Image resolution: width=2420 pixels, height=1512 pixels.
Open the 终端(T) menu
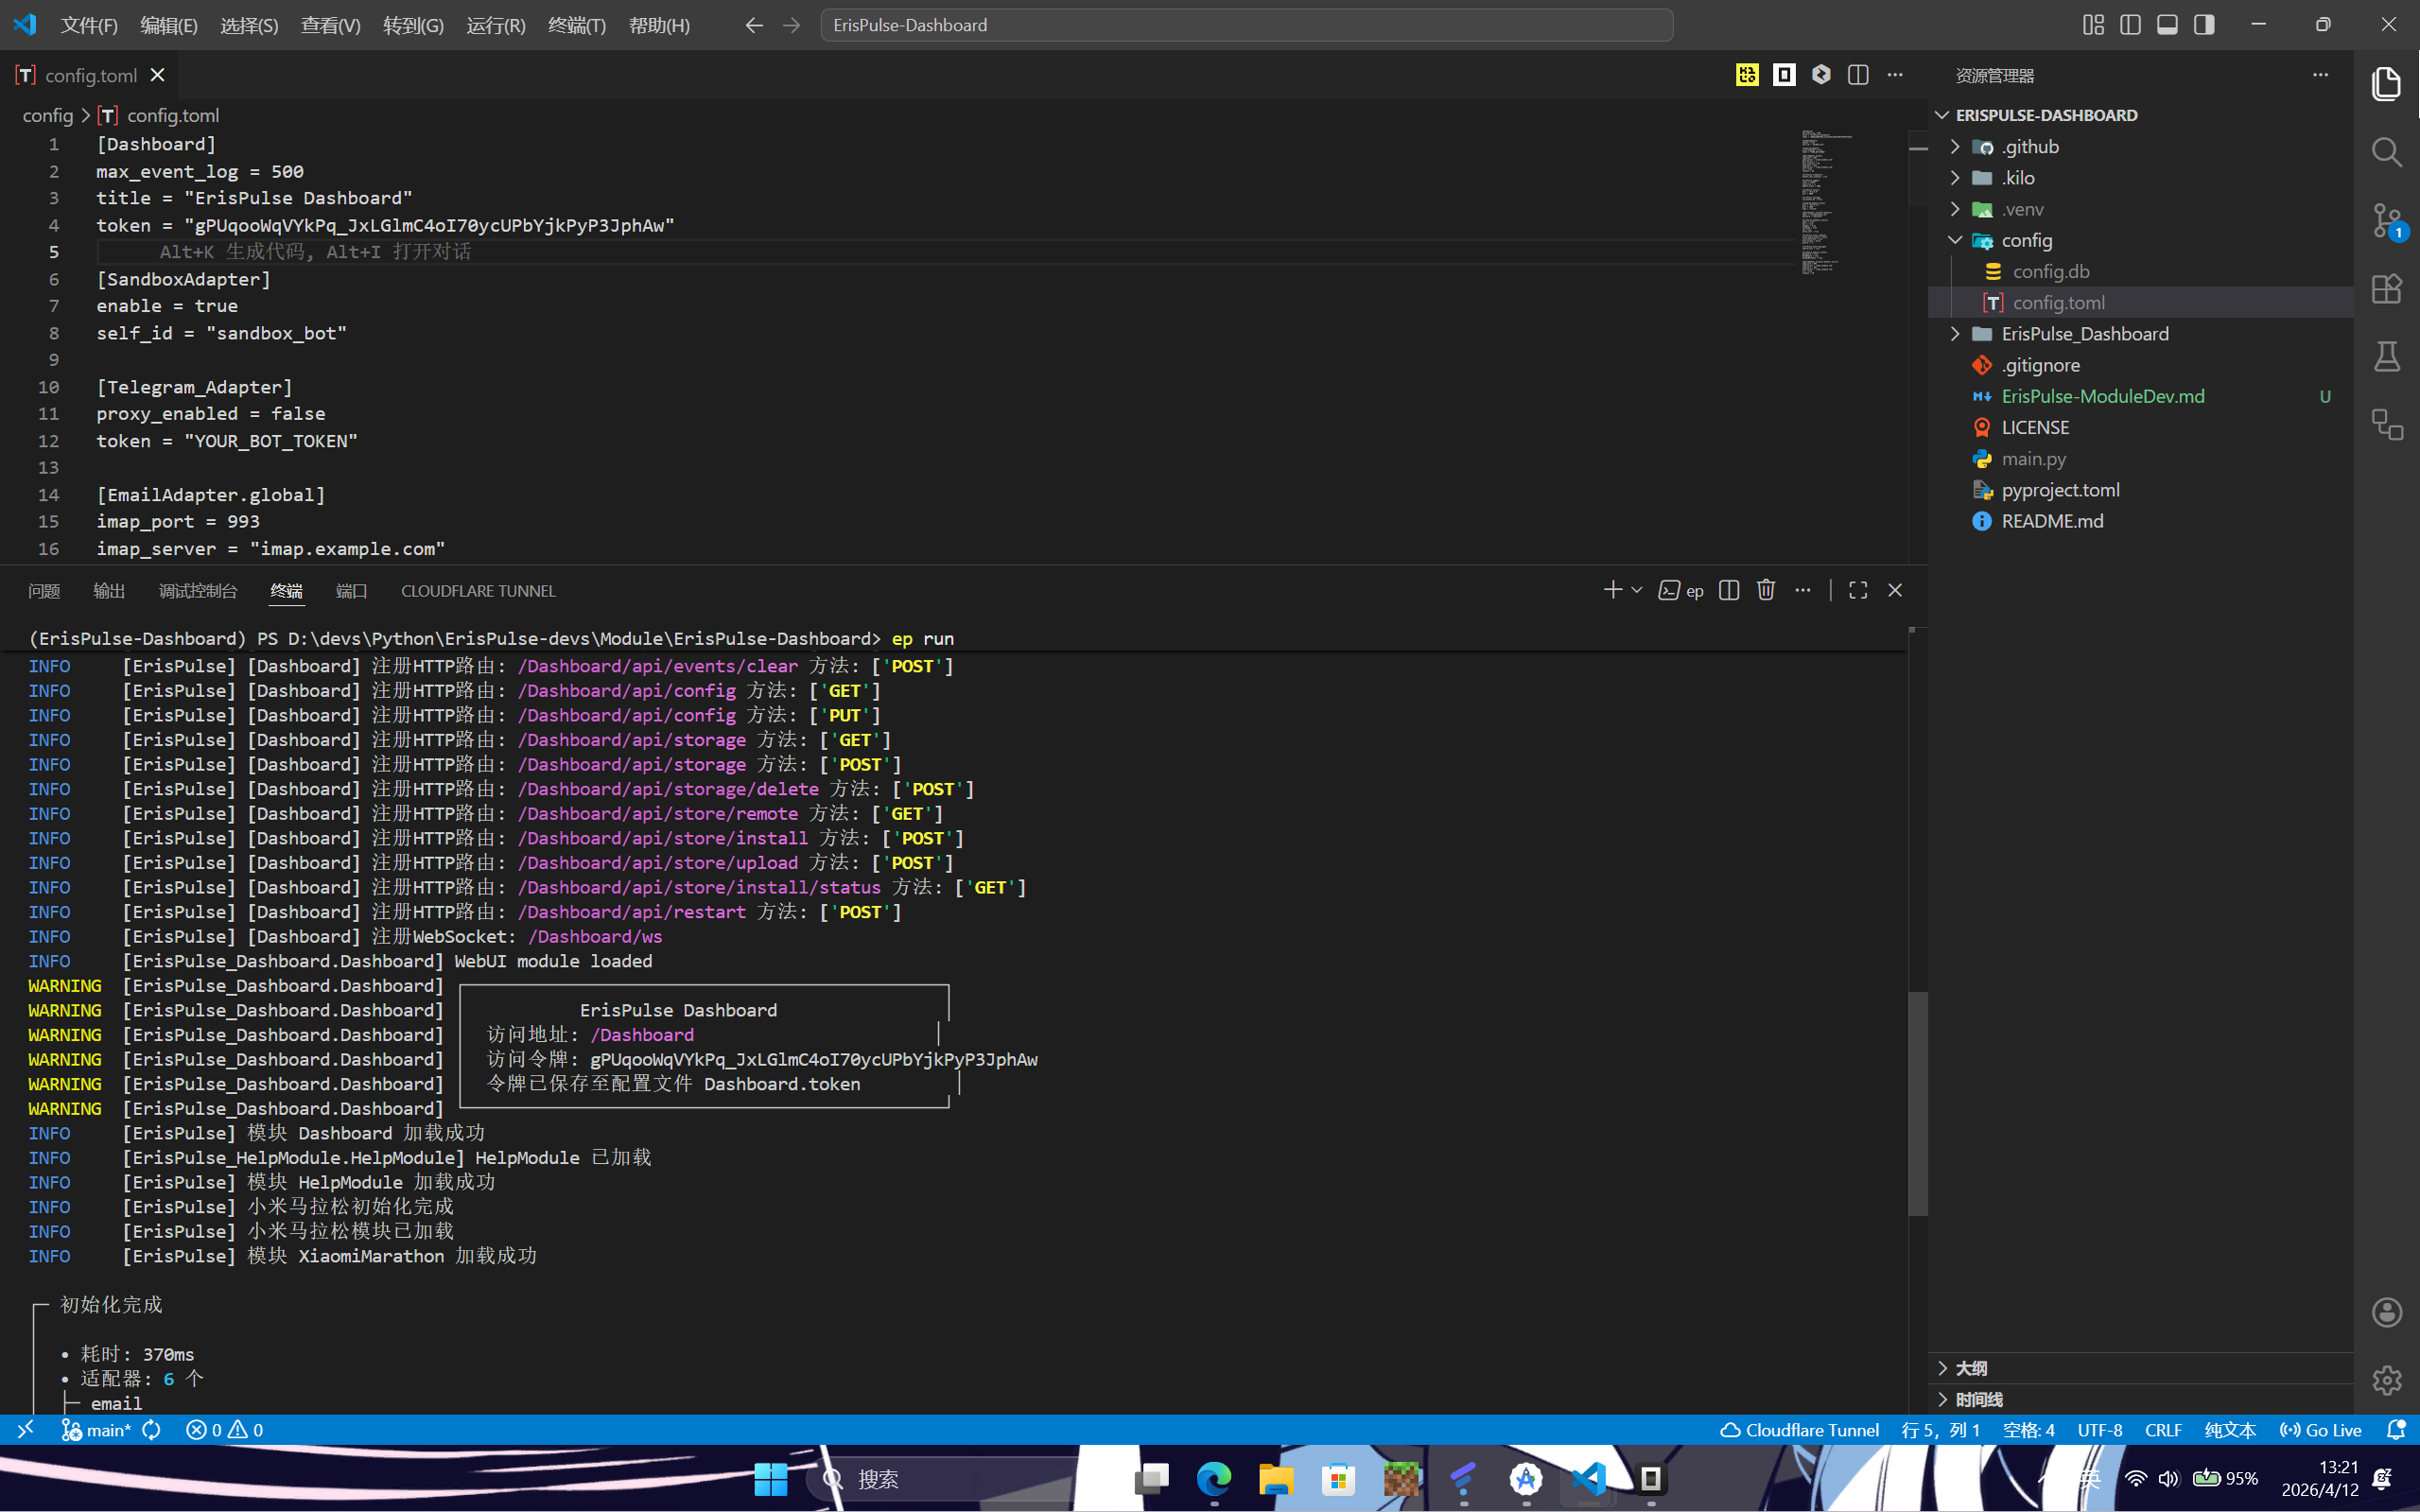pos(576,25)
